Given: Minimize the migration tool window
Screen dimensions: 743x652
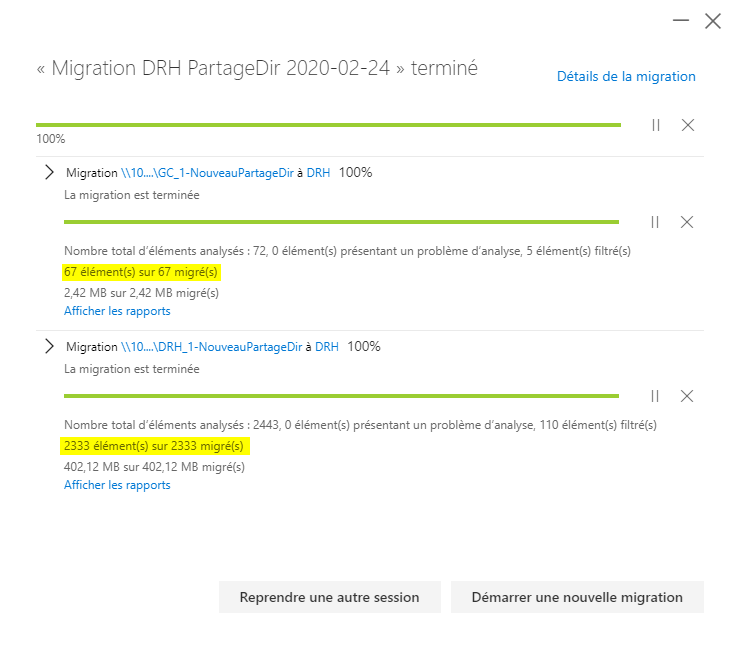Looking at the screenshot, I should 681,20.
